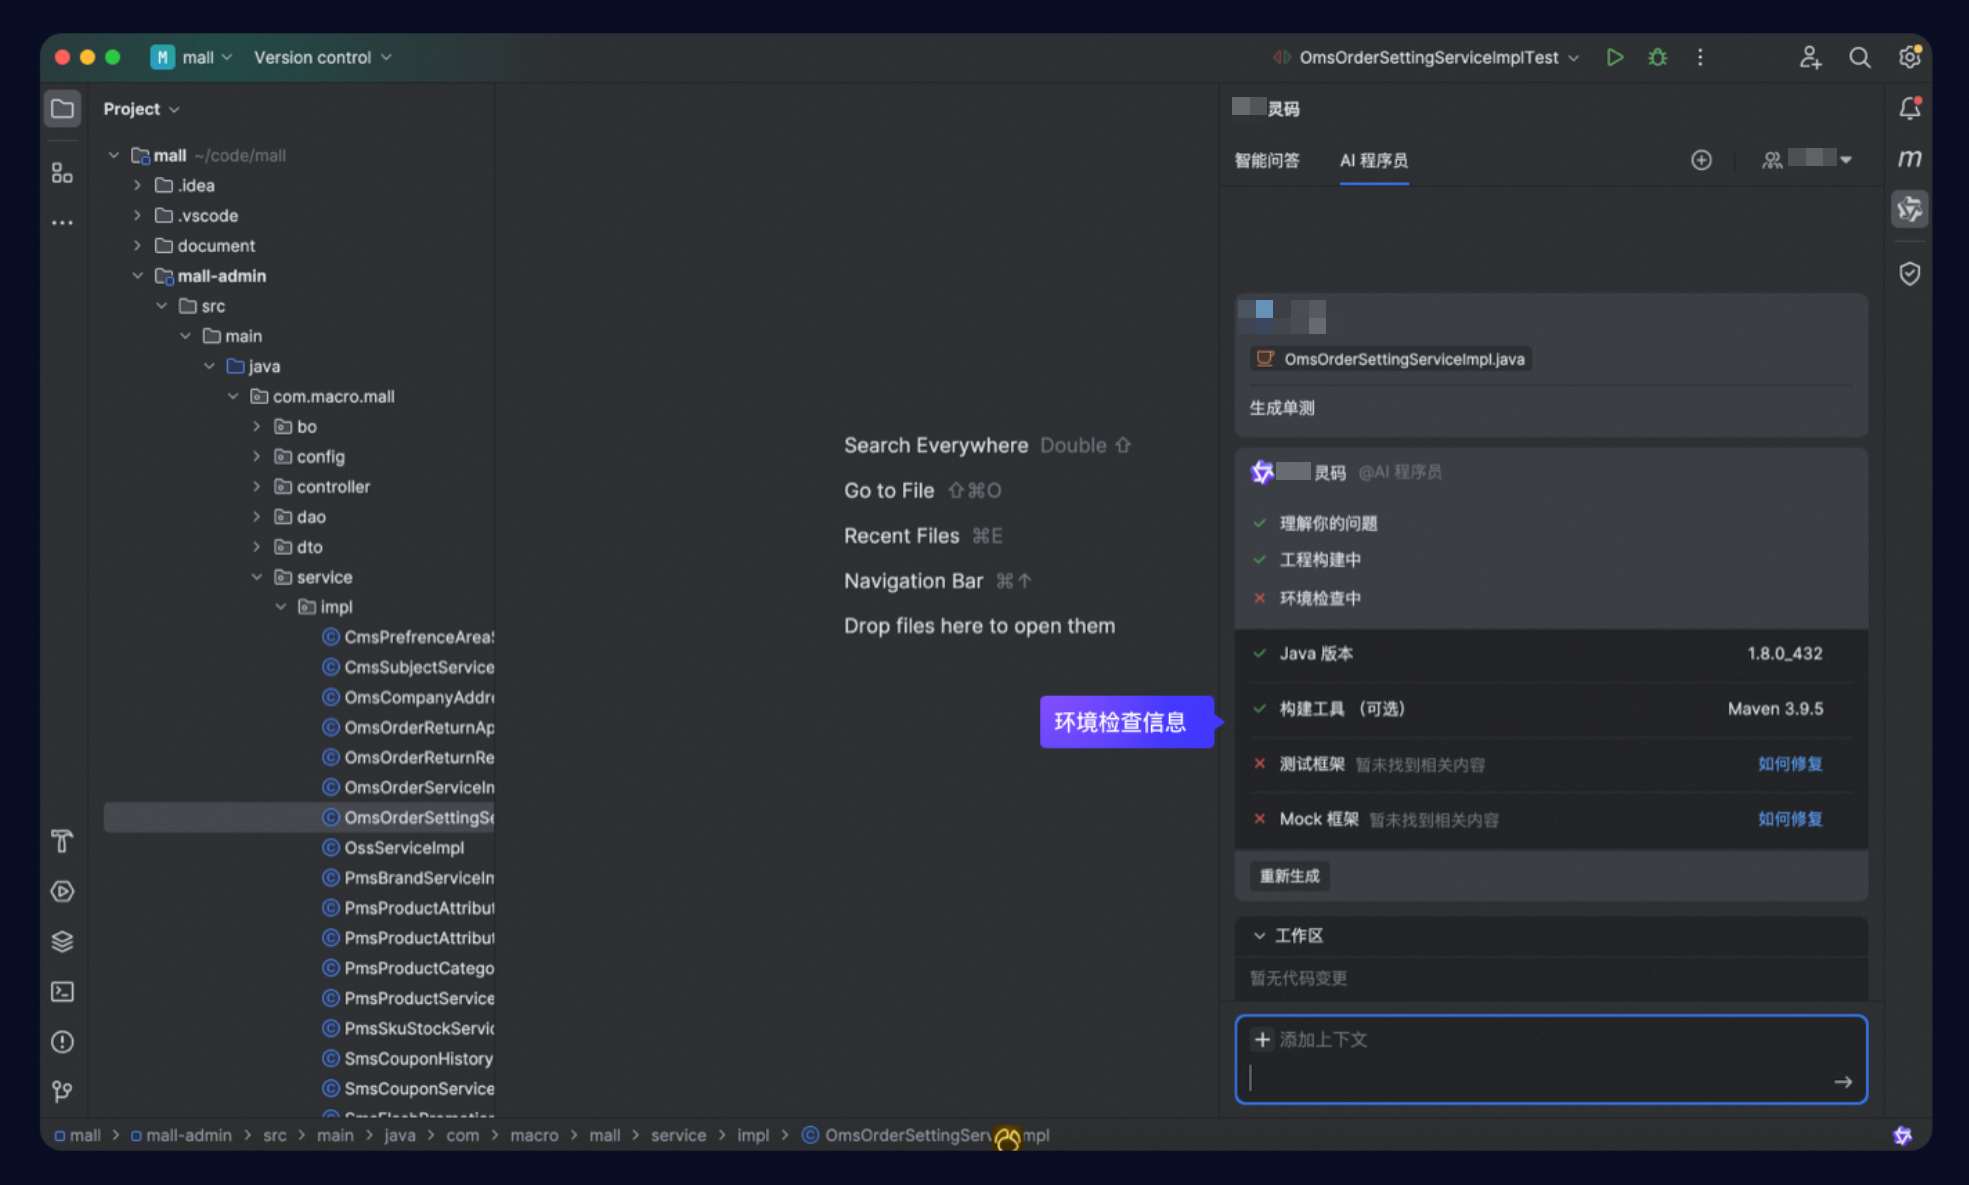
Task: Expand the controller package
Action: click(257, 486)
